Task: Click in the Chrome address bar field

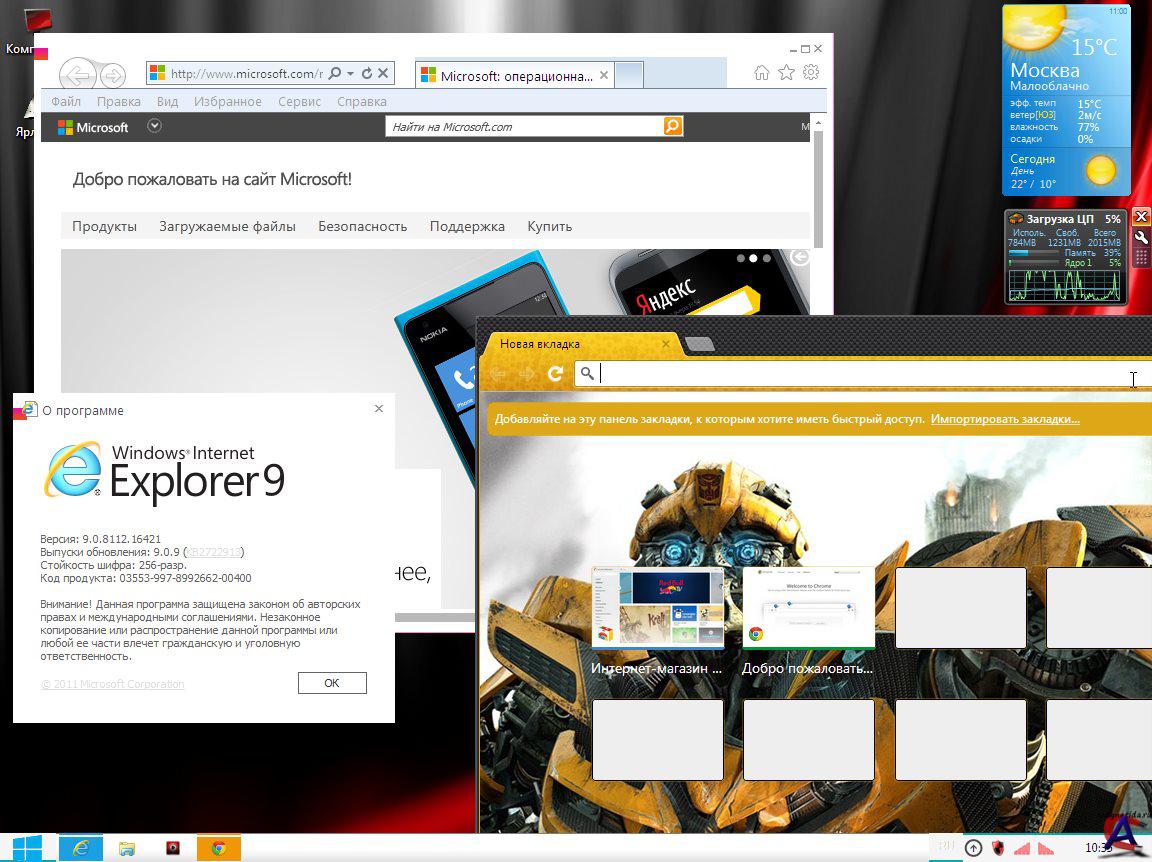Action: (x=860, y=373)
